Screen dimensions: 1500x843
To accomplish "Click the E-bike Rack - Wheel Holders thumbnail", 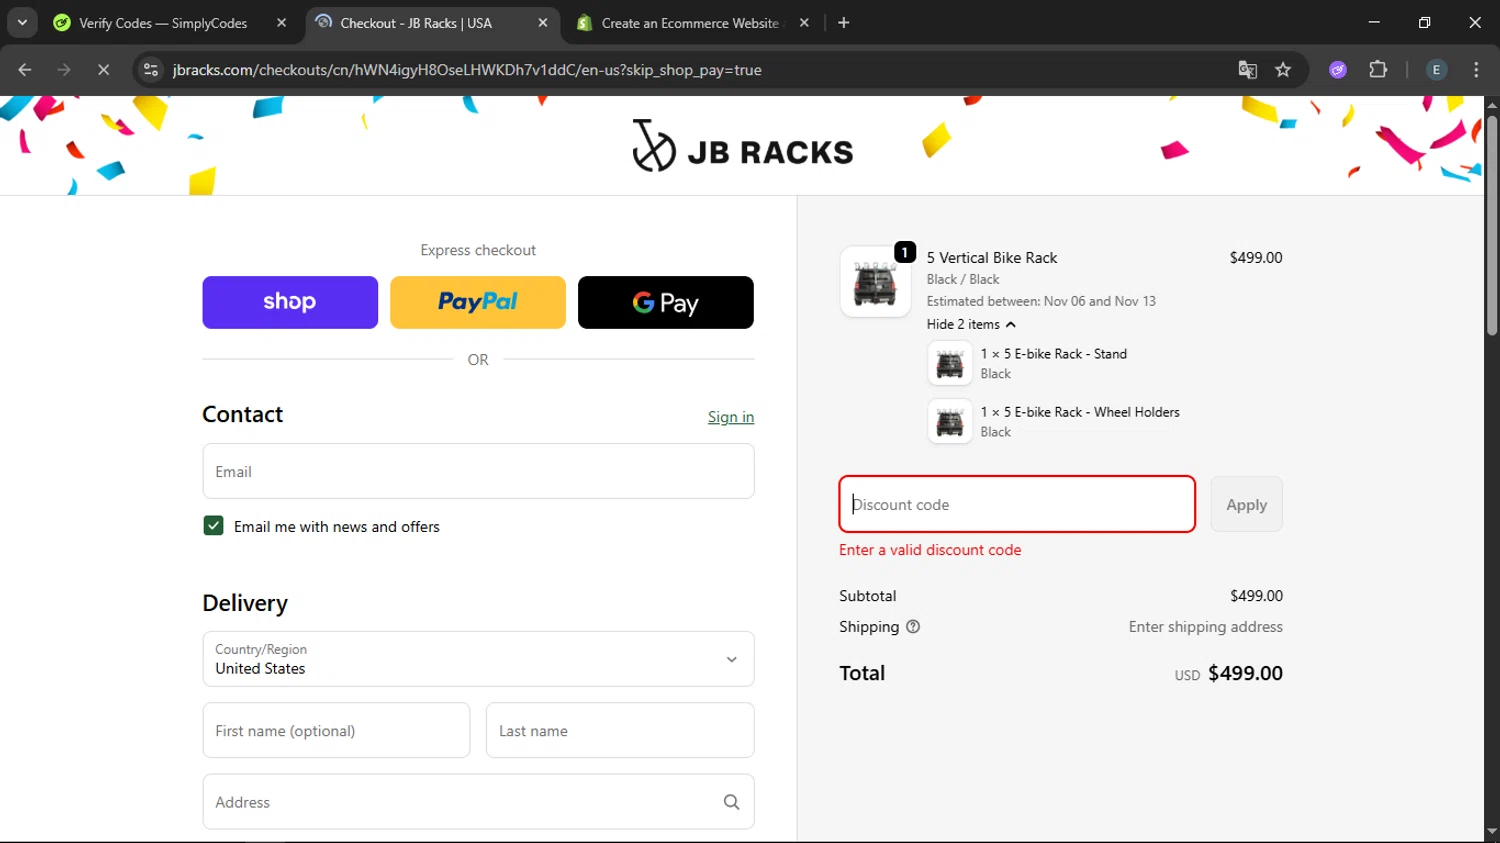I will (x=950, y=421).
